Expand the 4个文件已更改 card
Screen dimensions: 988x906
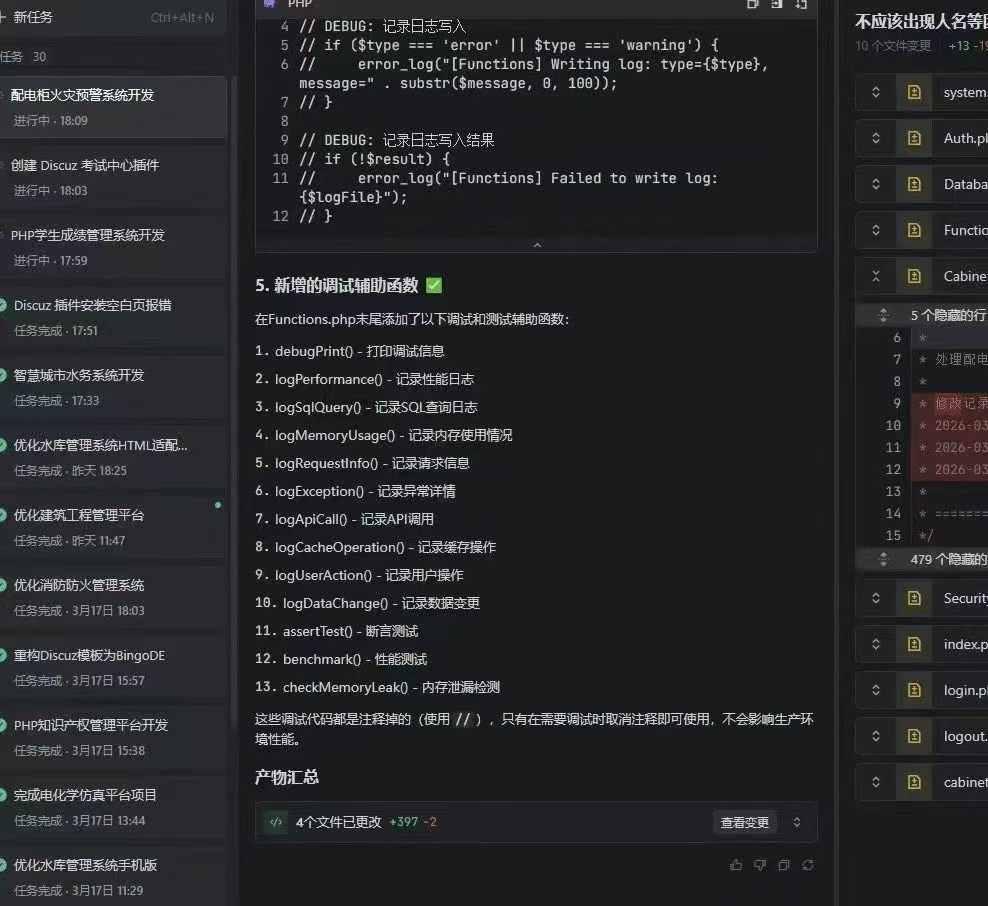(x=796, y=822)
